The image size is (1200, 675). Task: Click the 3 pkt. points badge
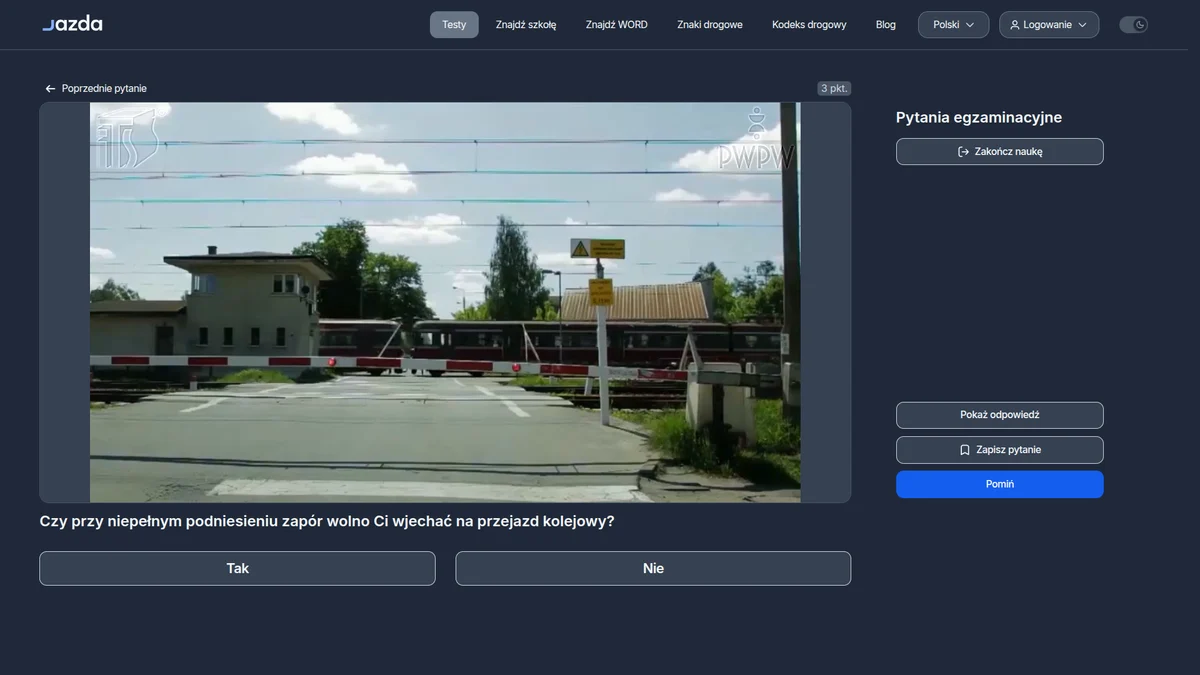(834, 89)
